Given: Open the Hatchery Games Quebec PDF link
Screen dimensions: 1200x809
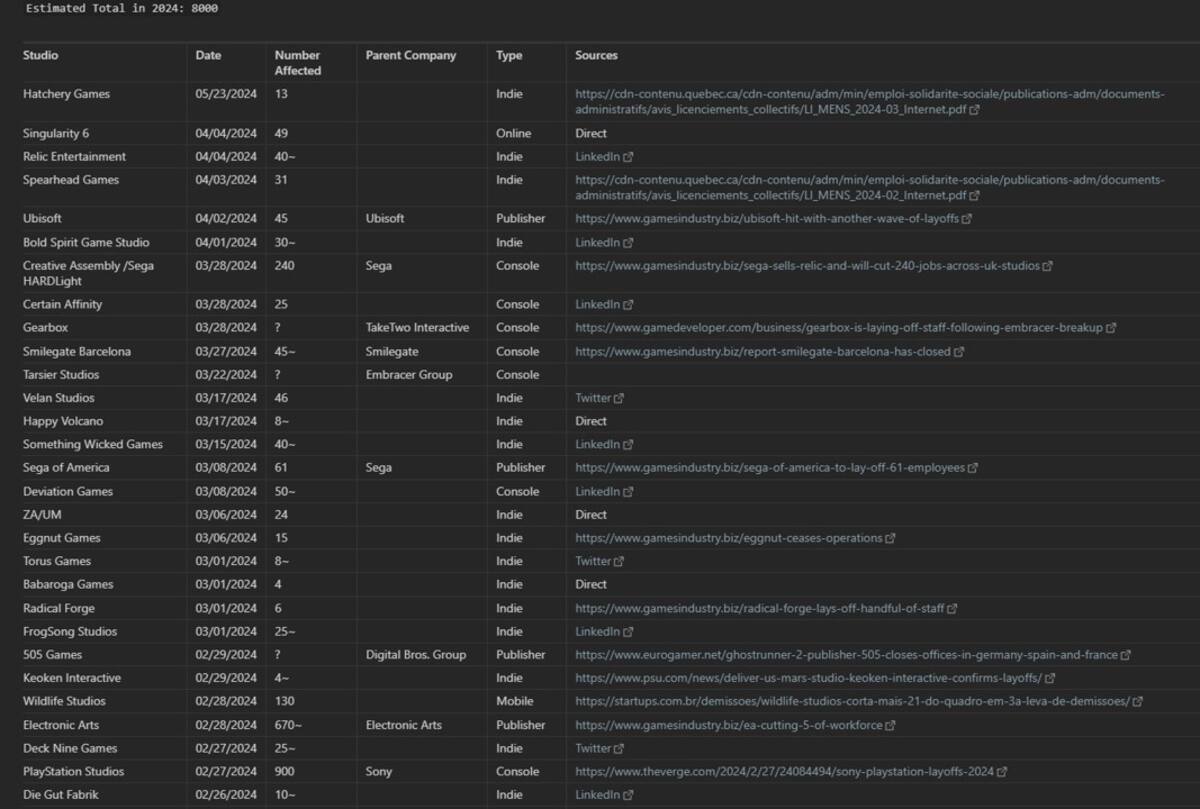Looking at the screenshot, I should coord(870,102).
